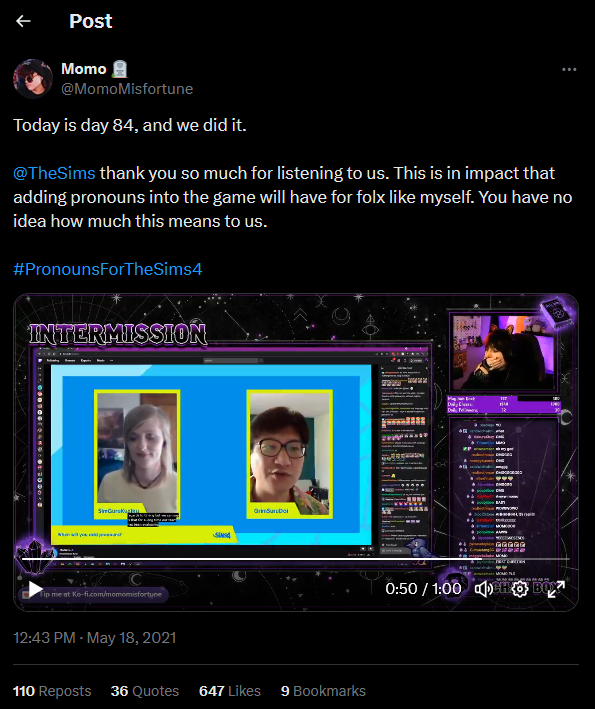Open the @MomoMisfortune handle

point(127,89)
